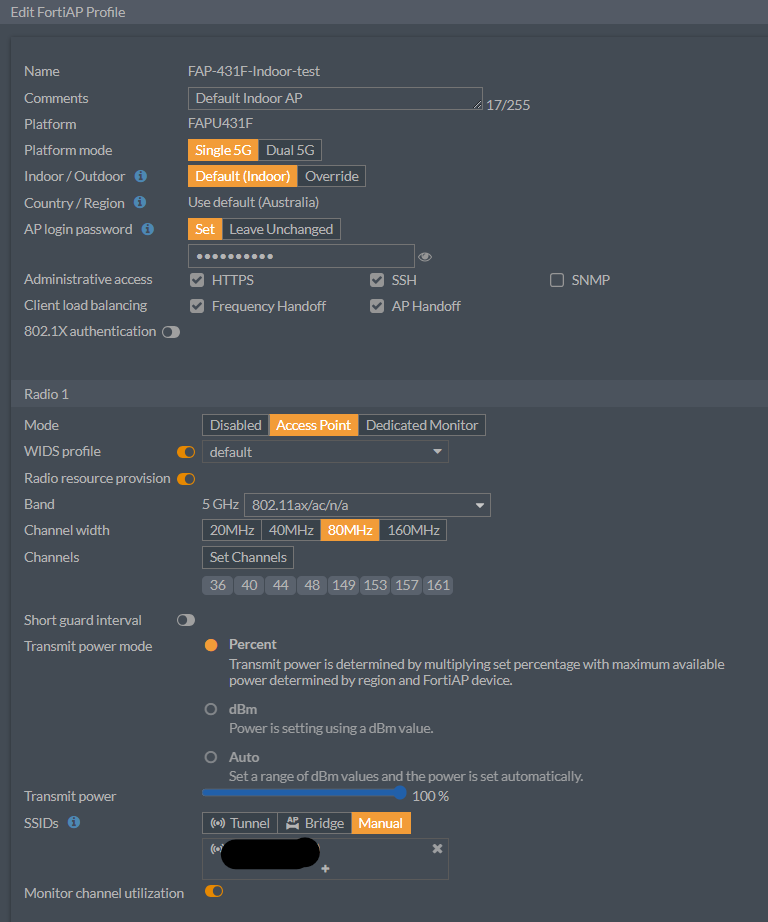The height and width of the screenshot is (922, 768).
Task: Toggle 802.1X authentication switch
Action: pyautogui.click(x=171, y=332)
